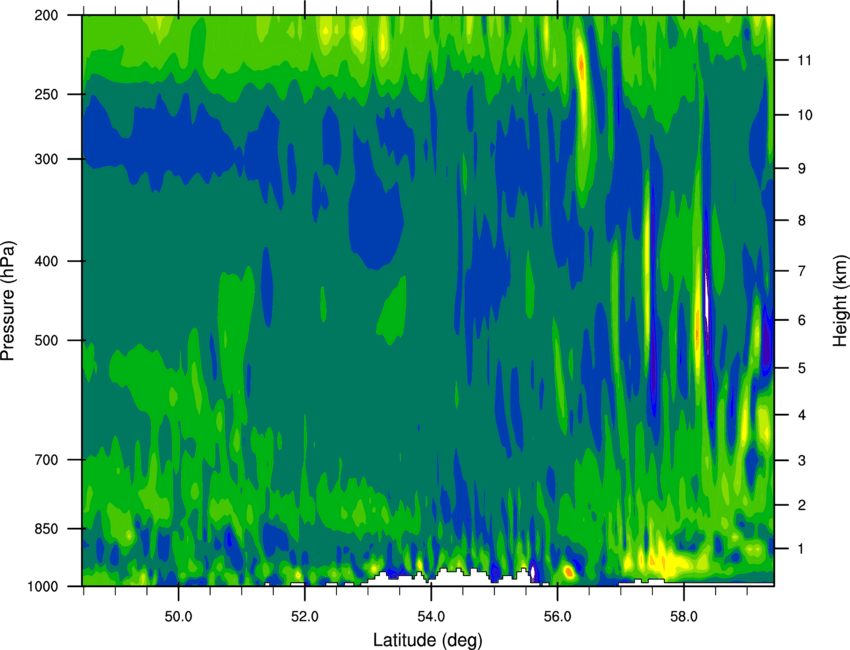Click the 1 km height label
This screenshot has width=850, height=650.
click(802, 549)
